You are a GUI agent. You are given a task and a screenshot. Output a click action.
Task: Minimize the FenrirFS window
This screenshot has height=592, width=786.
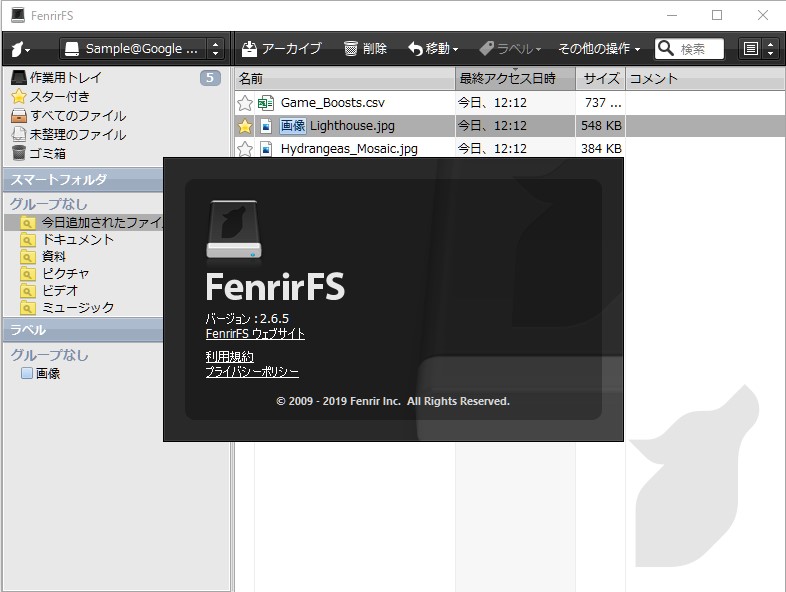point(672,16)
